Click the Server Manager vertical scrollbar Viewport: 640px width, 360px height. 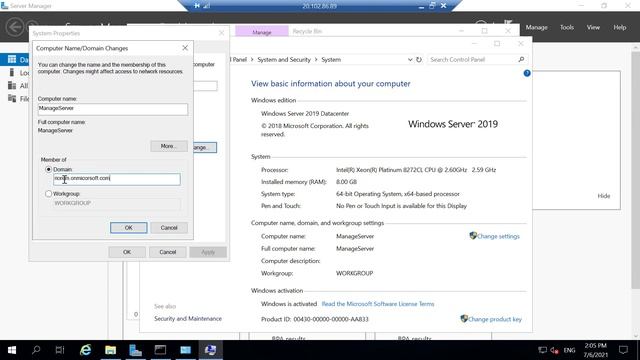(636, 171)
